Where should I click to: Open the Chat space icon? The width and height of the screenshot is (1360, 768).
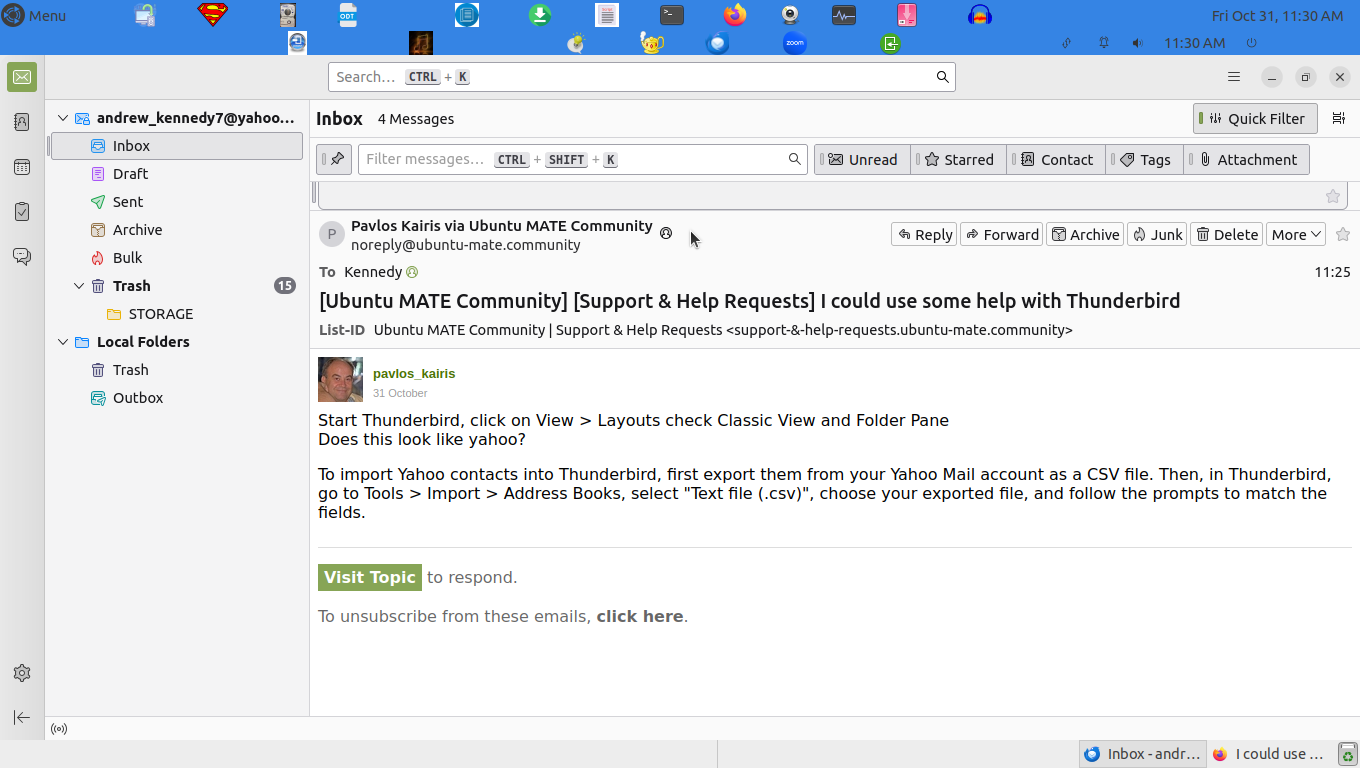(22, 257)
